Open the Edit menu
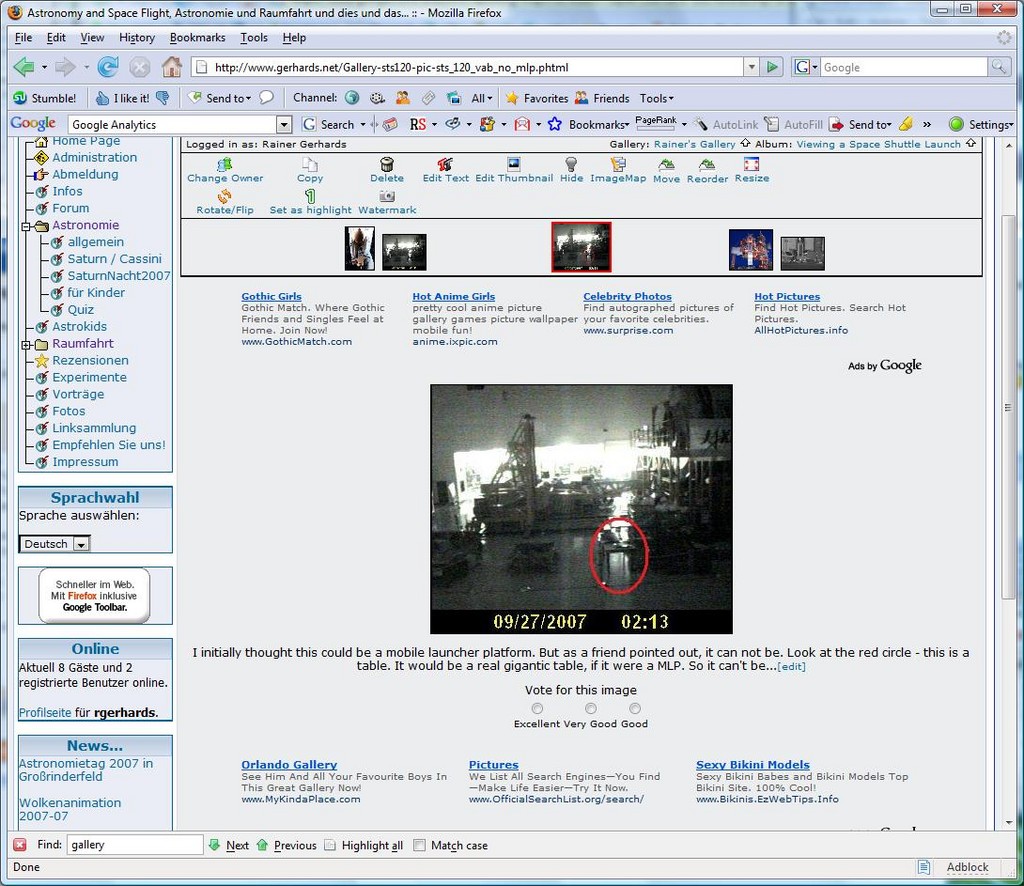 tap(56, 37)
